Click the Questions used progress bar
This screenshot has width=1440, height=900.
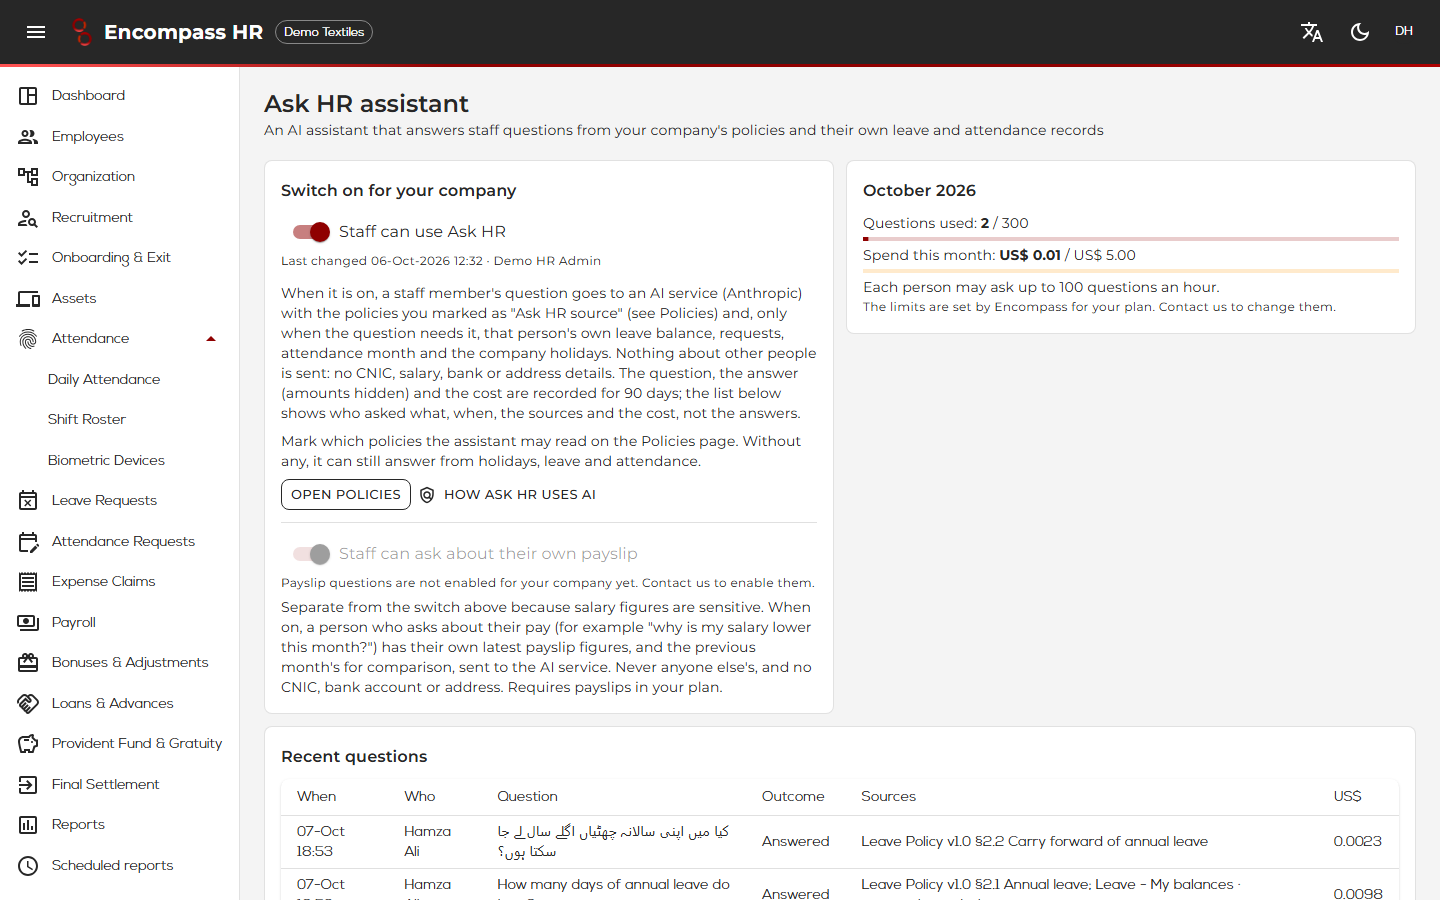tap(1131, 239)
